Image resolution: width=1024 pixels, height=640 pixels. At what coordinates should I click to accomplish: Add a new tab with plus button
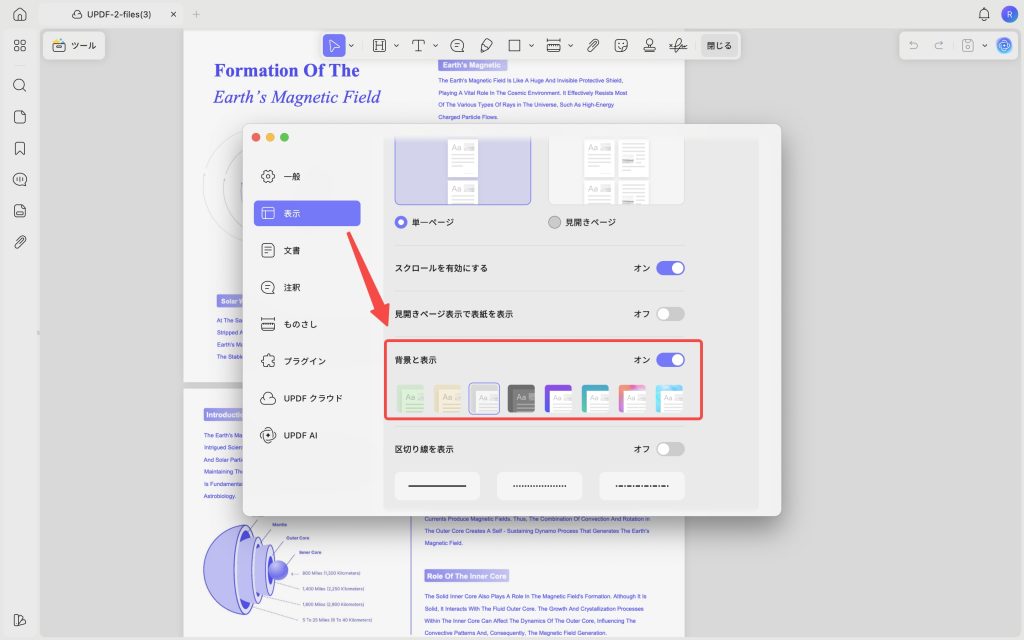[x=196, y=14]
